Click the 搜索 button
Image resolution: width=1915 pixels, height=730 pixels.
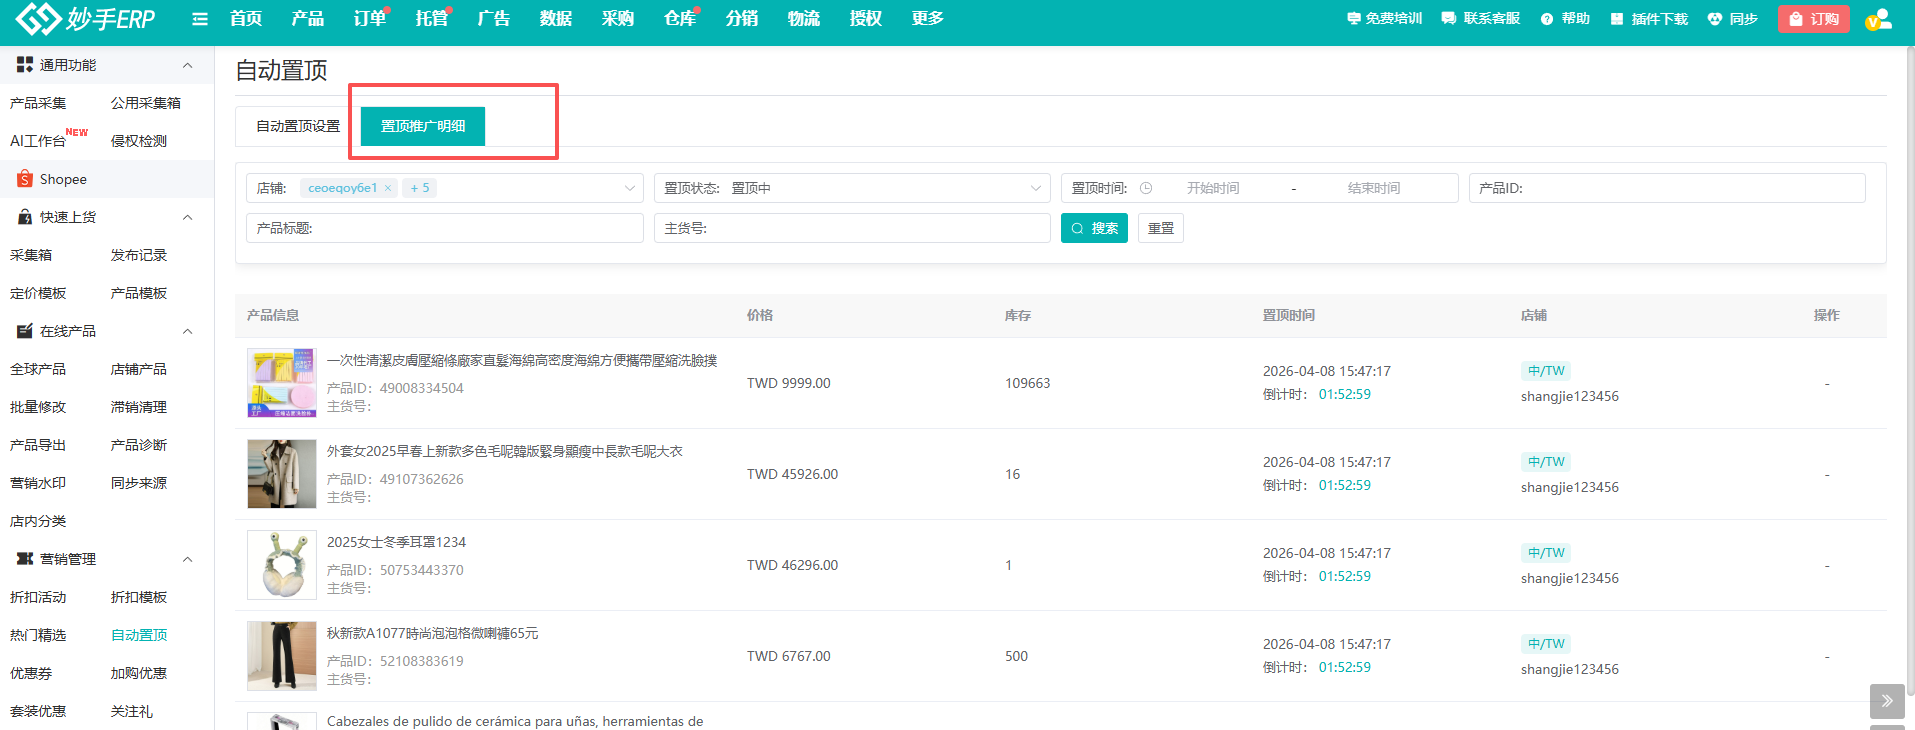pyautogui.click(x=1095, y=228)
